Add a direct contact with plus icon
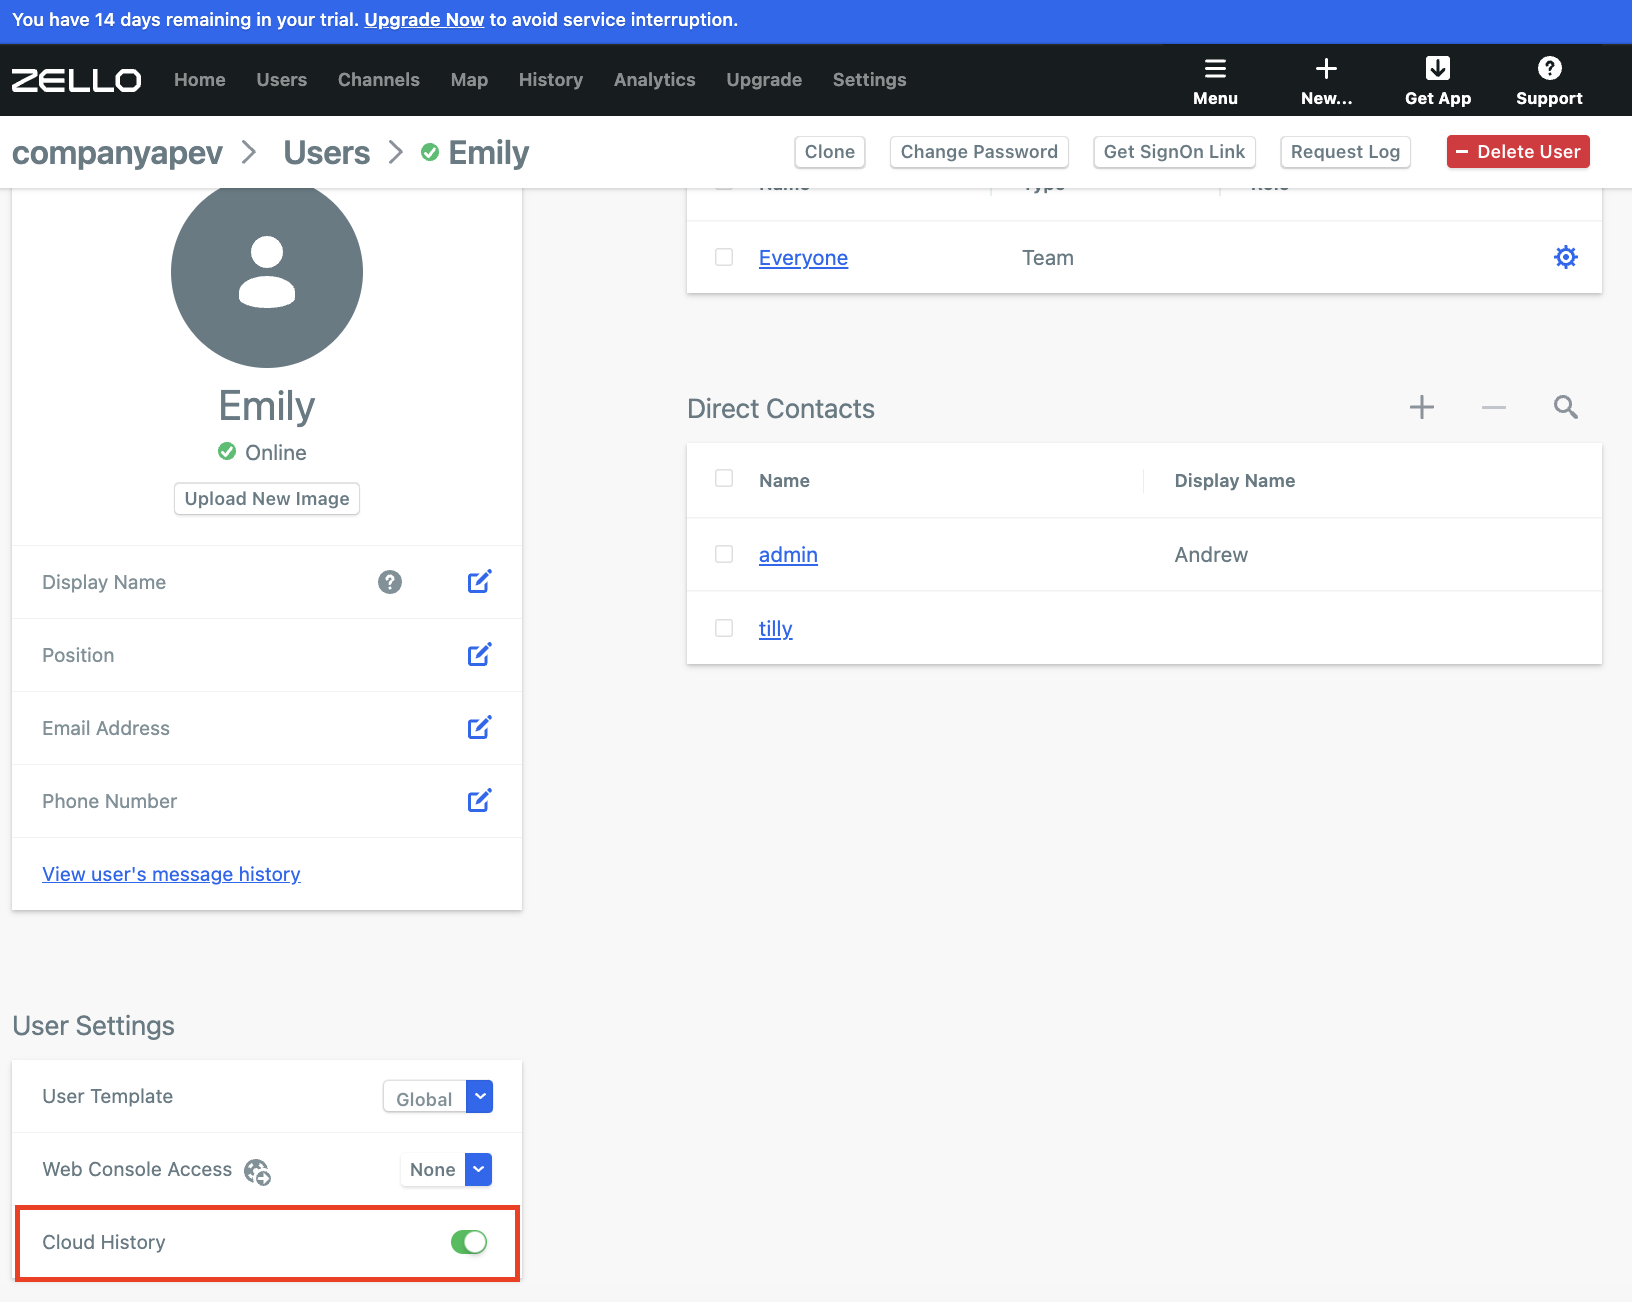Screen dimensions: 1632x1302 click(1422, 407)
